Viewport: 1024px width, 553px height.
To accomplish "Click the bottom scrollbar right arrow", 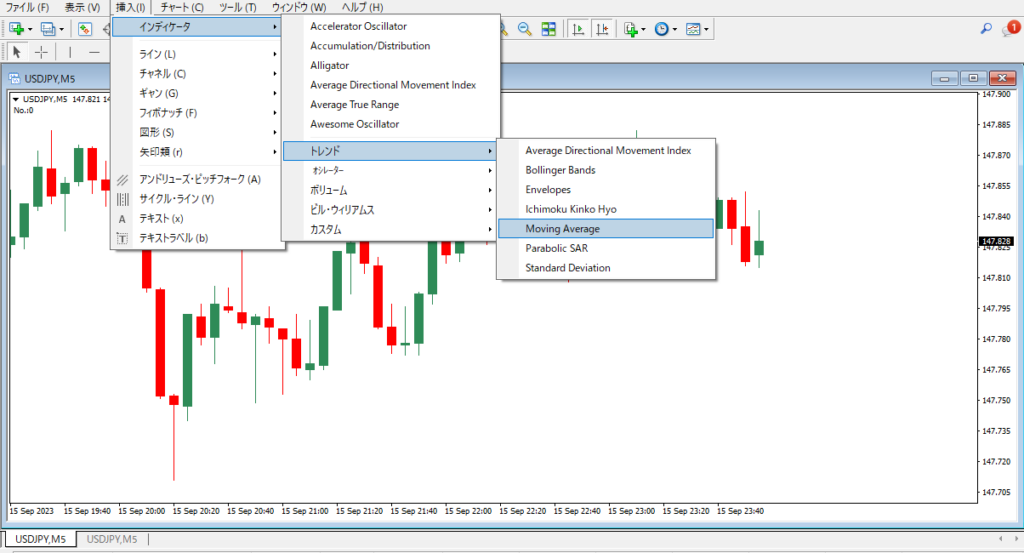I will (x=1015, y=524).
